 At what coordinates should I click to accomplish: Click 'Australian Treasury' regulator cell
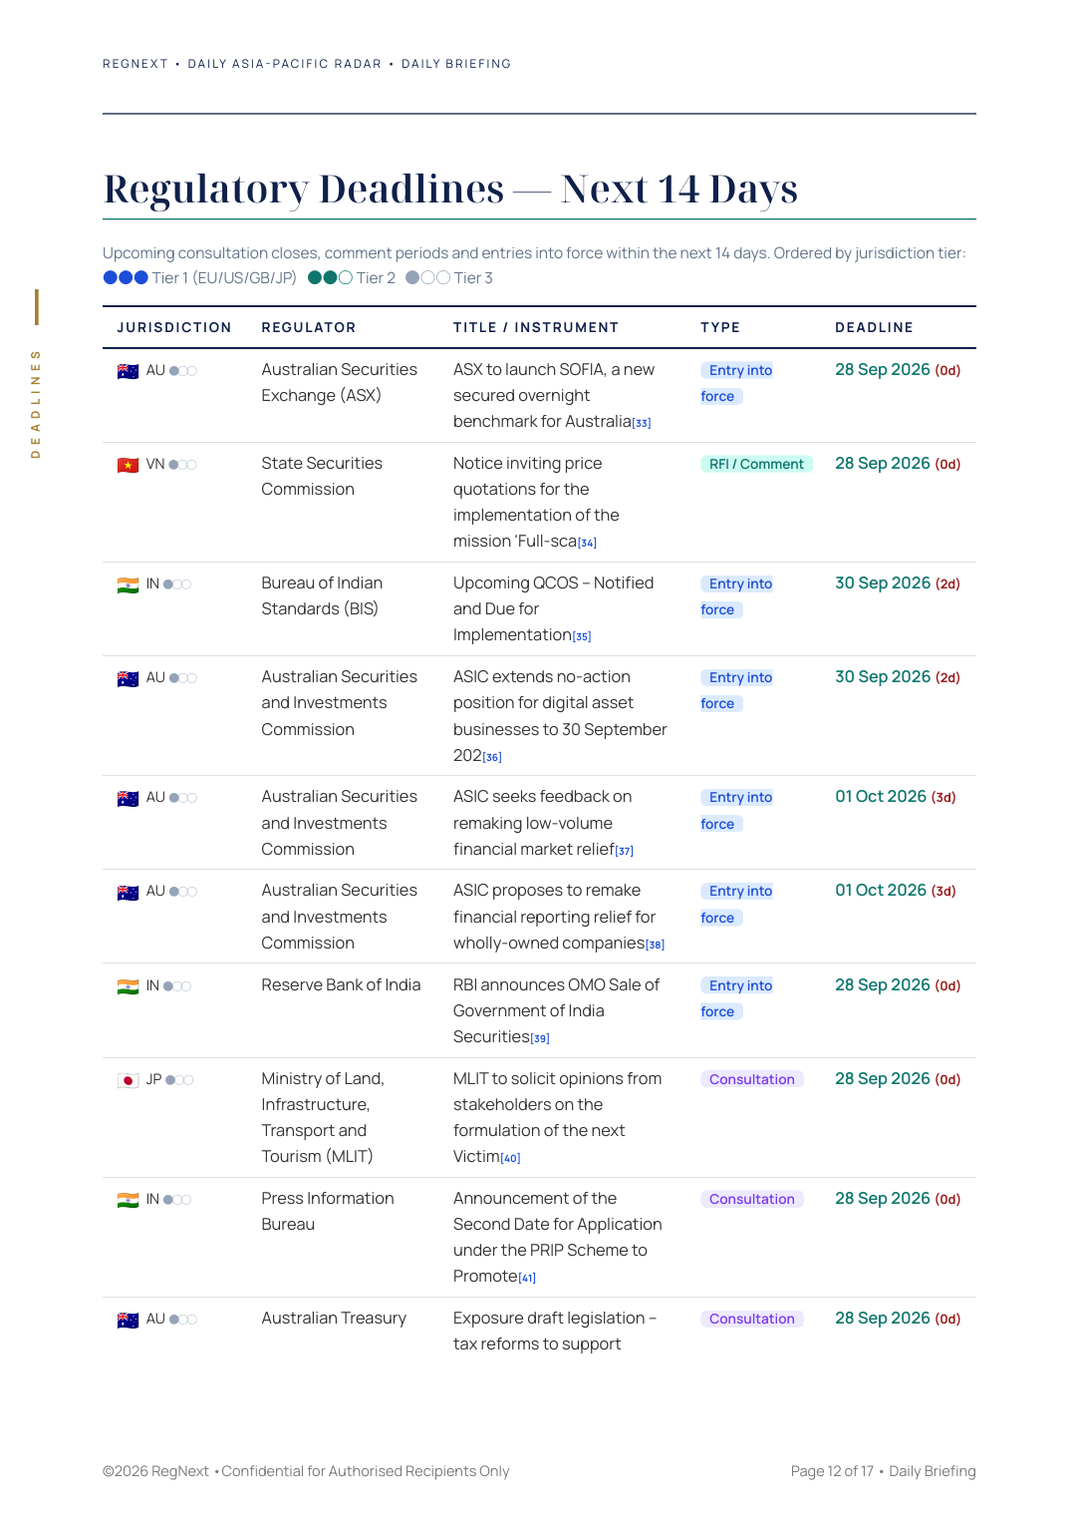point(334,1318)
